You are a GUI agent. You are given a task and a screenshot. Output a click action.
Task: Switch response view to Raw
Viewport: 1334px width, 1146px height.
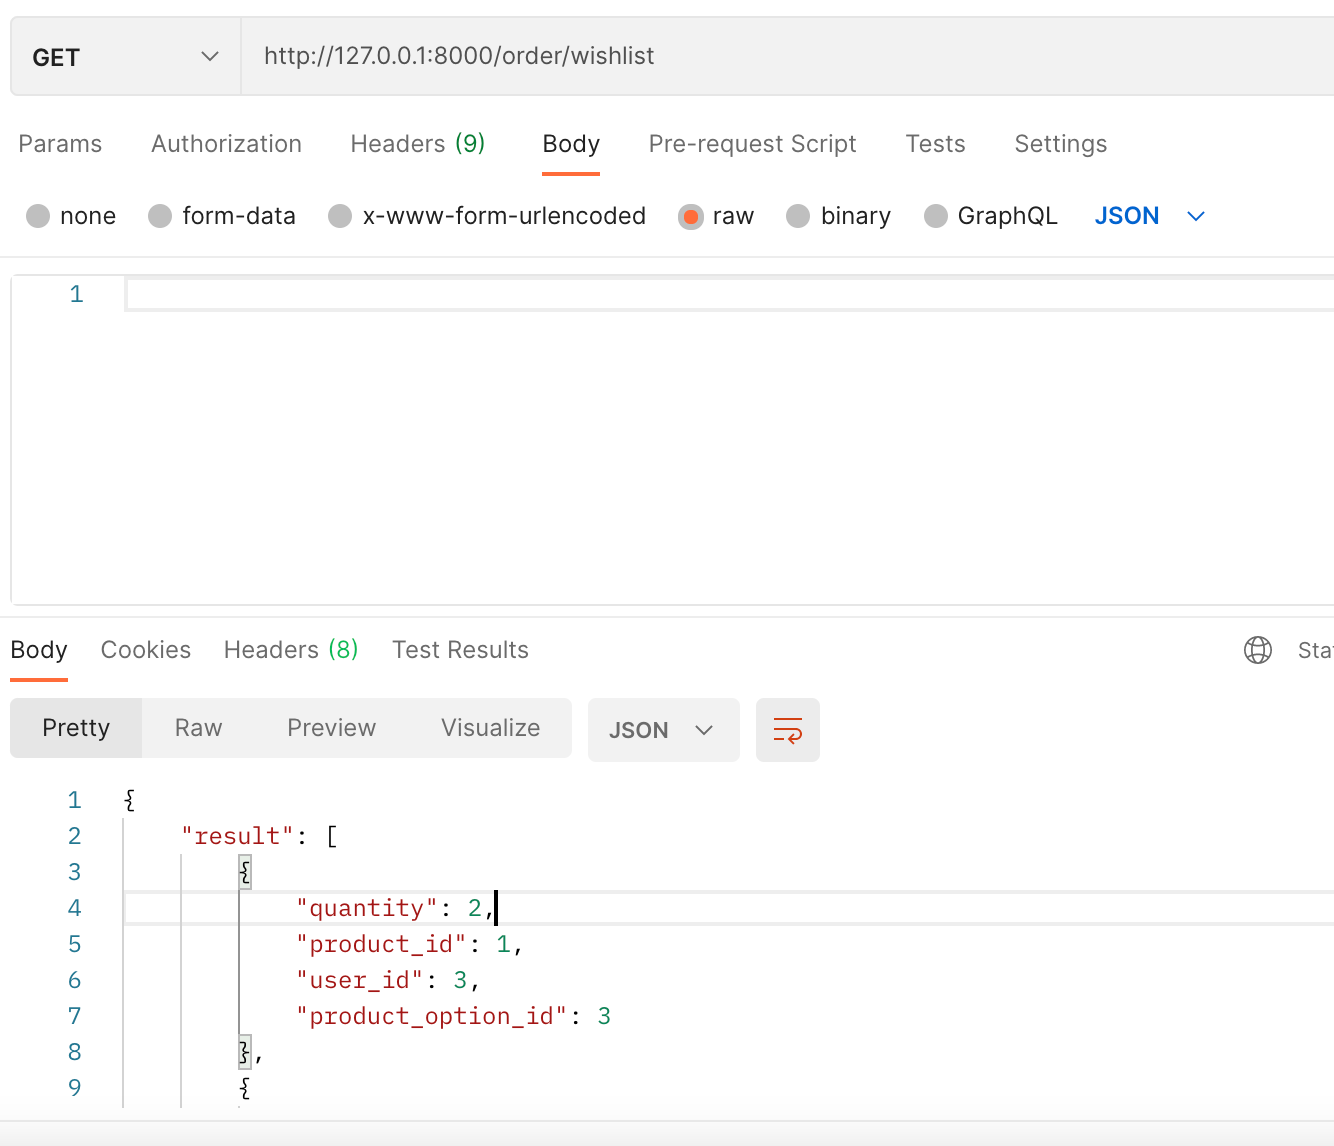tap(198, 728)
